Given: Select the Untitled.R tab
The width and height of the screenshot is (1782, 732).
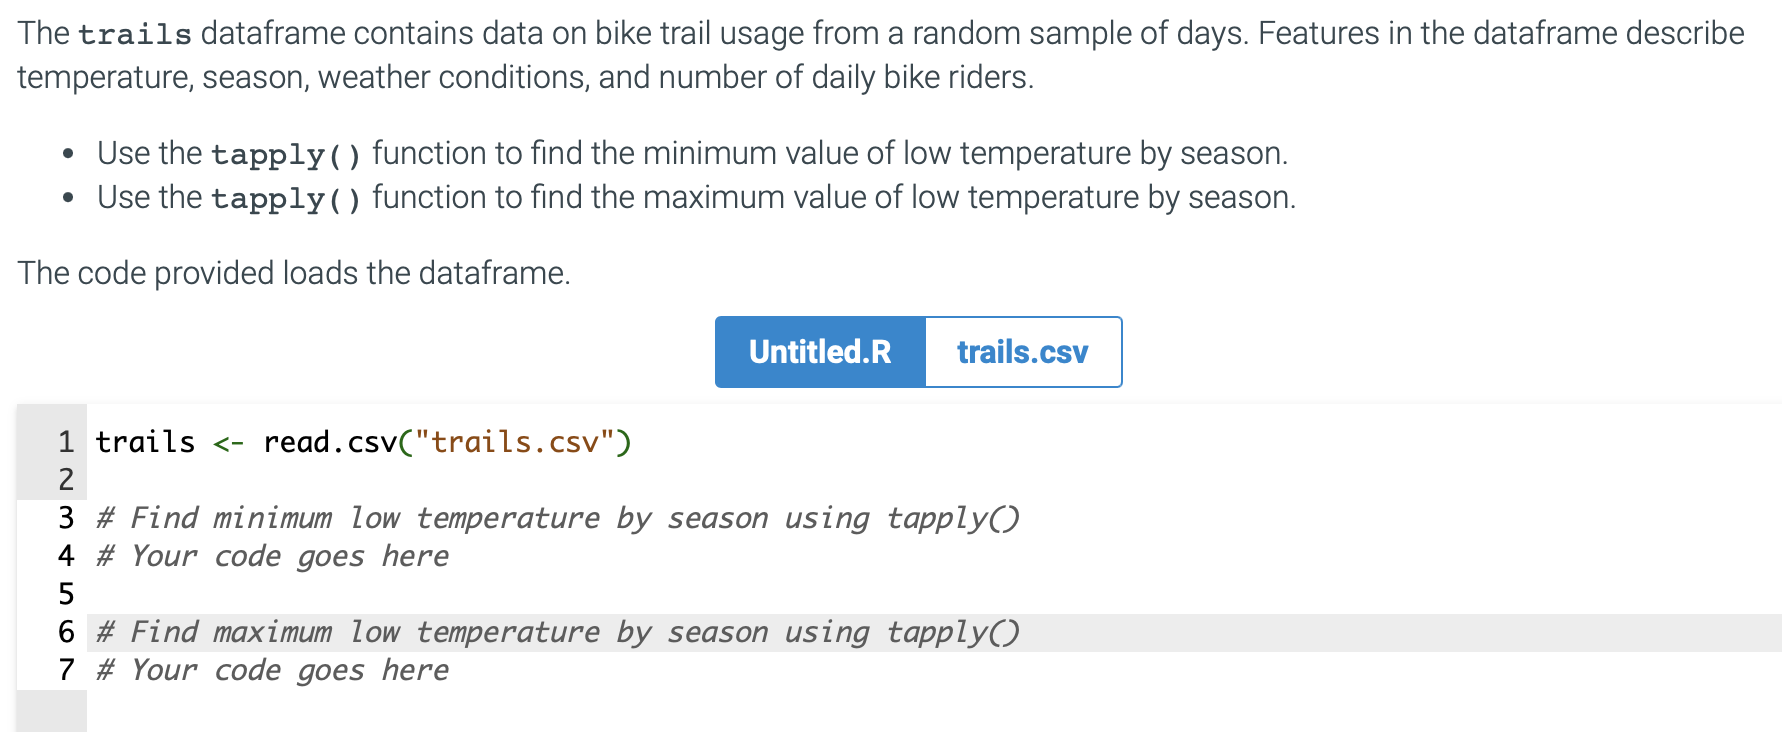Looking at the screenshot, I should click(820, 351).
